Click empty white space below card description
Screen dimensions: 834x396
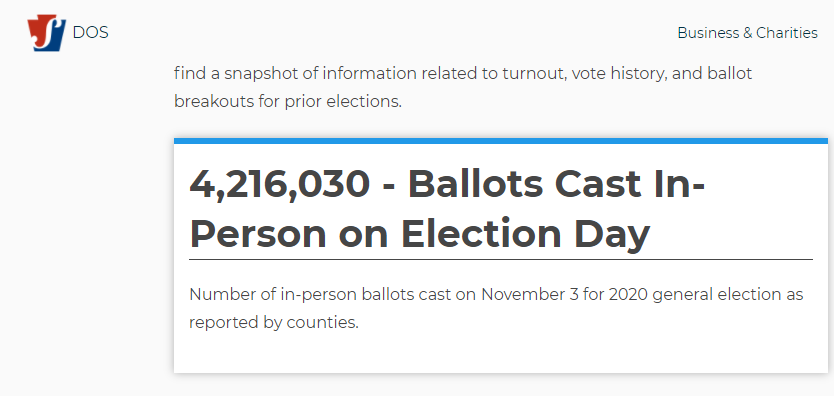point(501,353)
